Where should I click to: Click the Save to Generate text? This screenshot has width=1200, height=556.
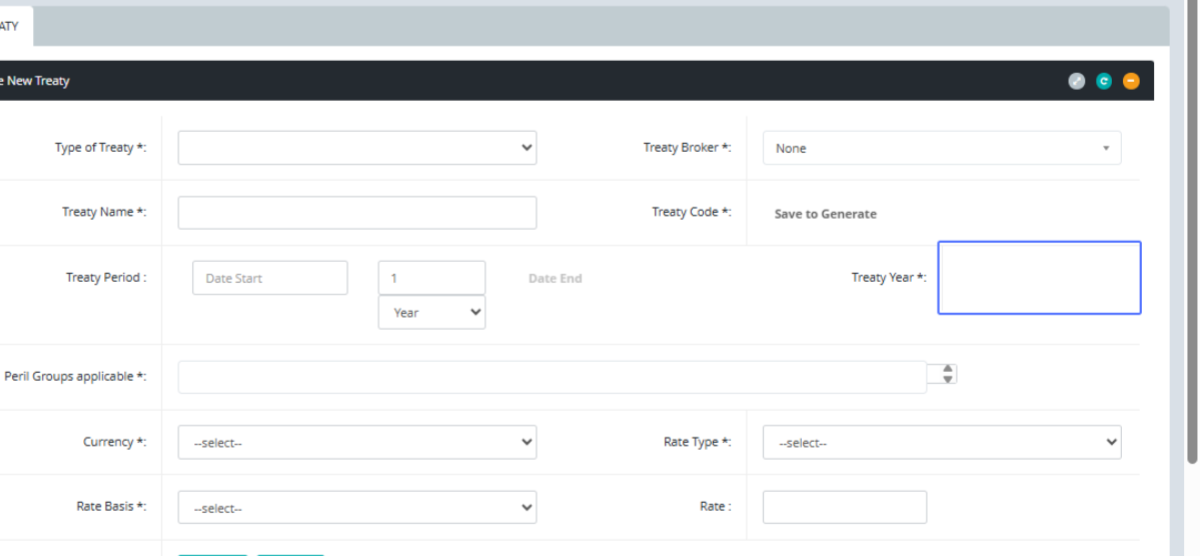(x=825, y=214)
